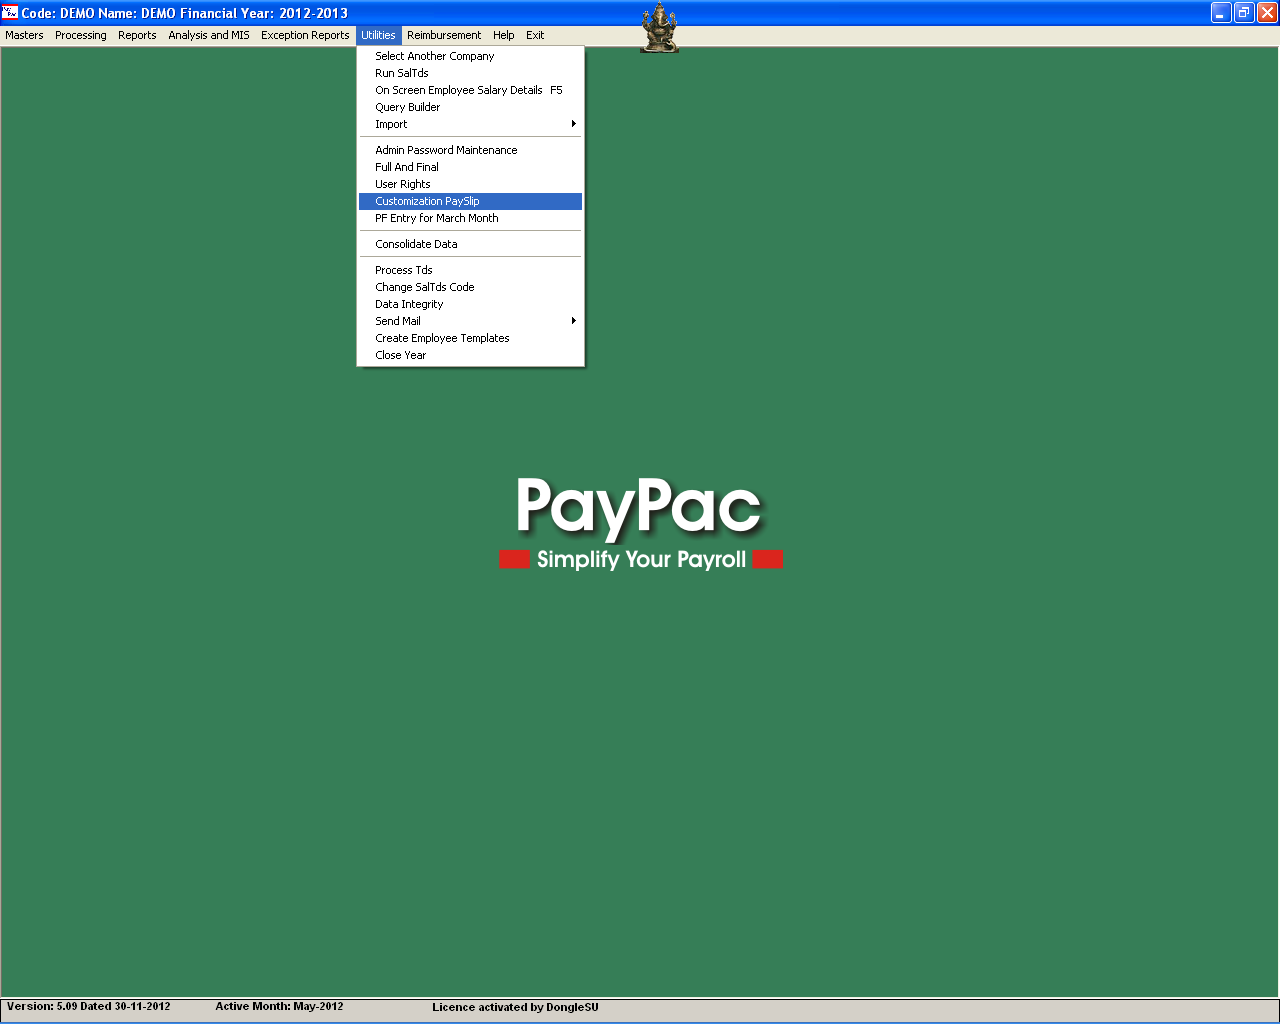Open the Analysis and MIS menu
Viewport: 1280px width, 1024px height.
click(x=209, y=35)
